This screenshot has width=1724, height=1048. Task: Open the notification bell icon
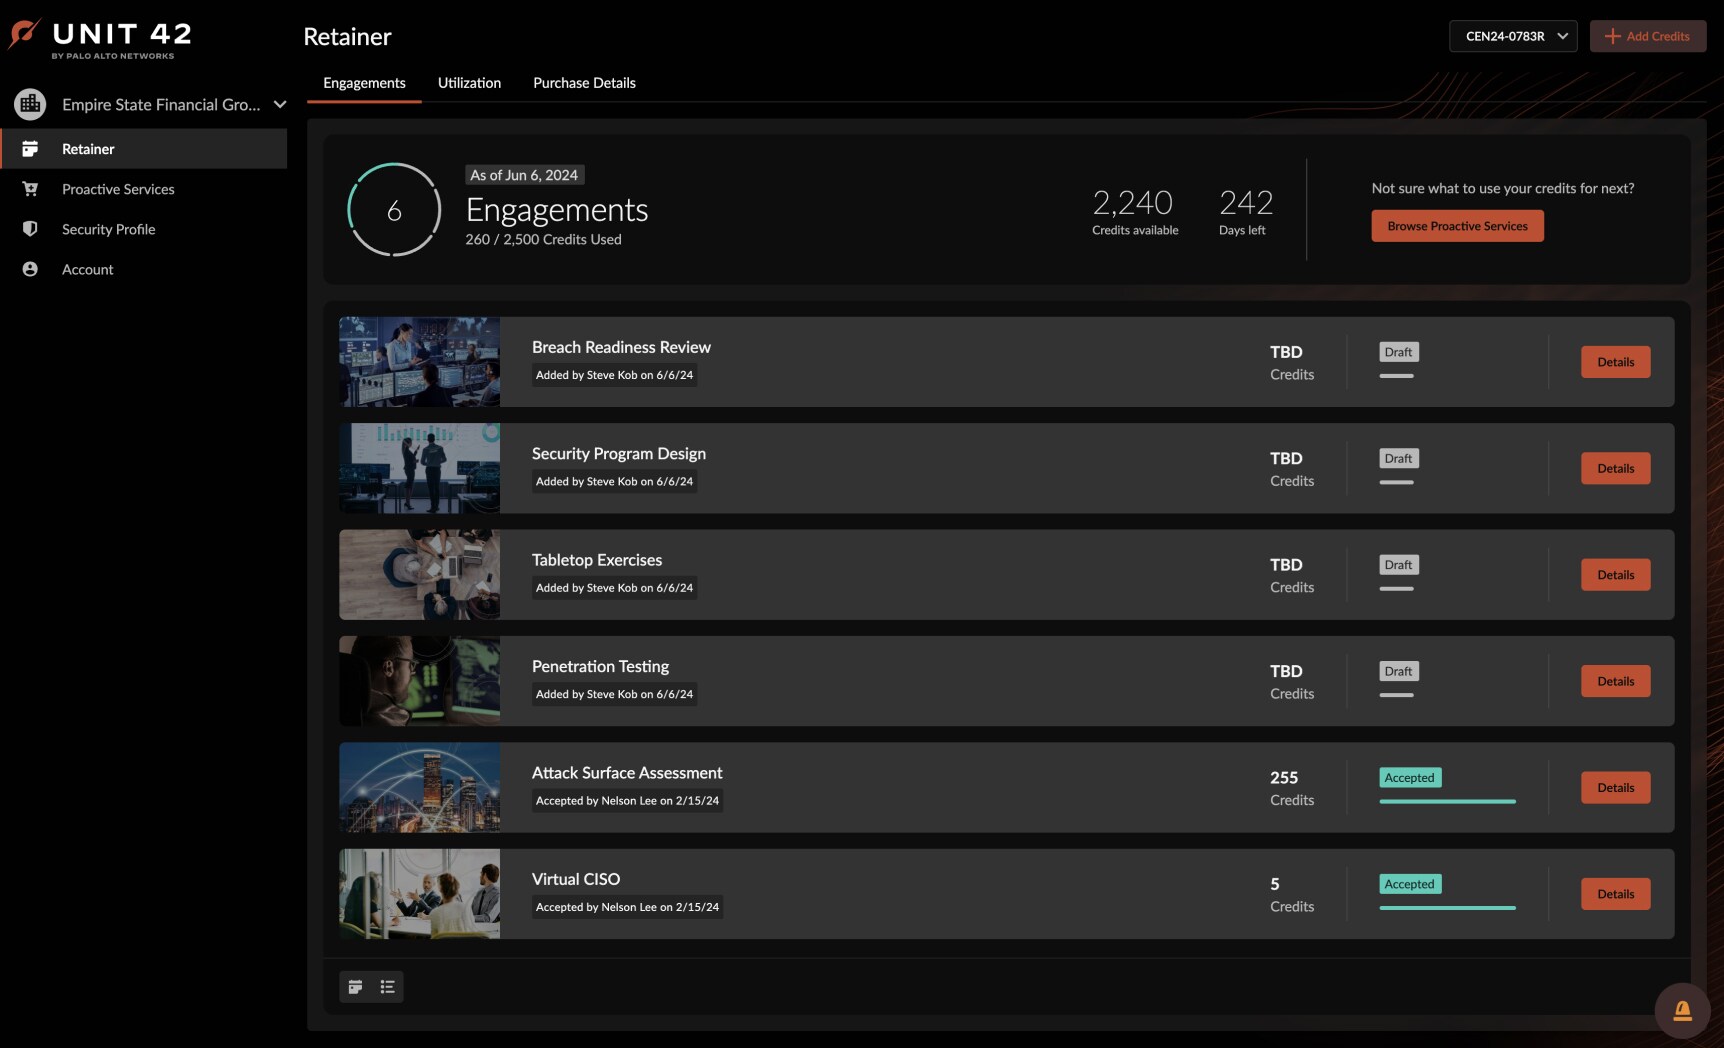coord(1682,1010)
